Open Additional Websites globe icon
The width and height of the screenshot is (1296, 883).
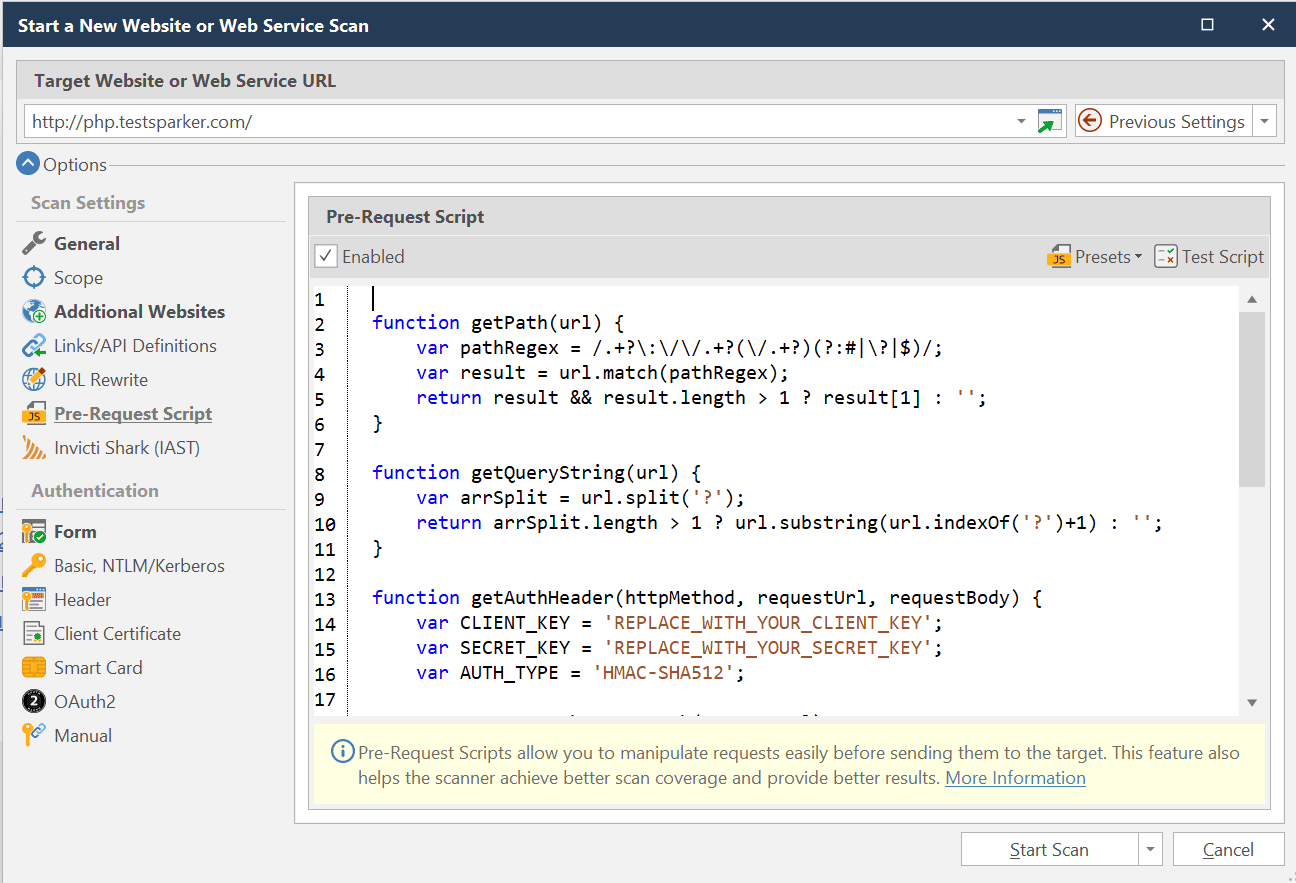click(34, 311)
